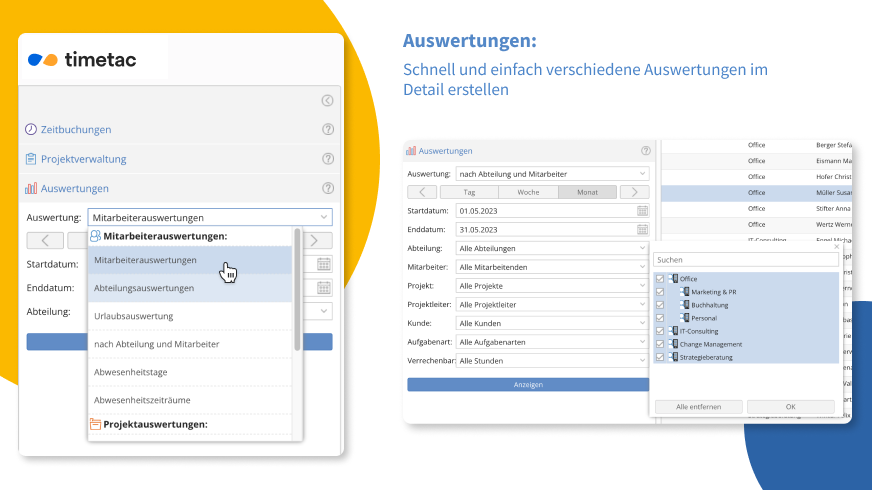Viewport: 872px width, 490px height.
Task: Click the Mitarbeiterauswertungen group people icon
Action: point(96,236)
